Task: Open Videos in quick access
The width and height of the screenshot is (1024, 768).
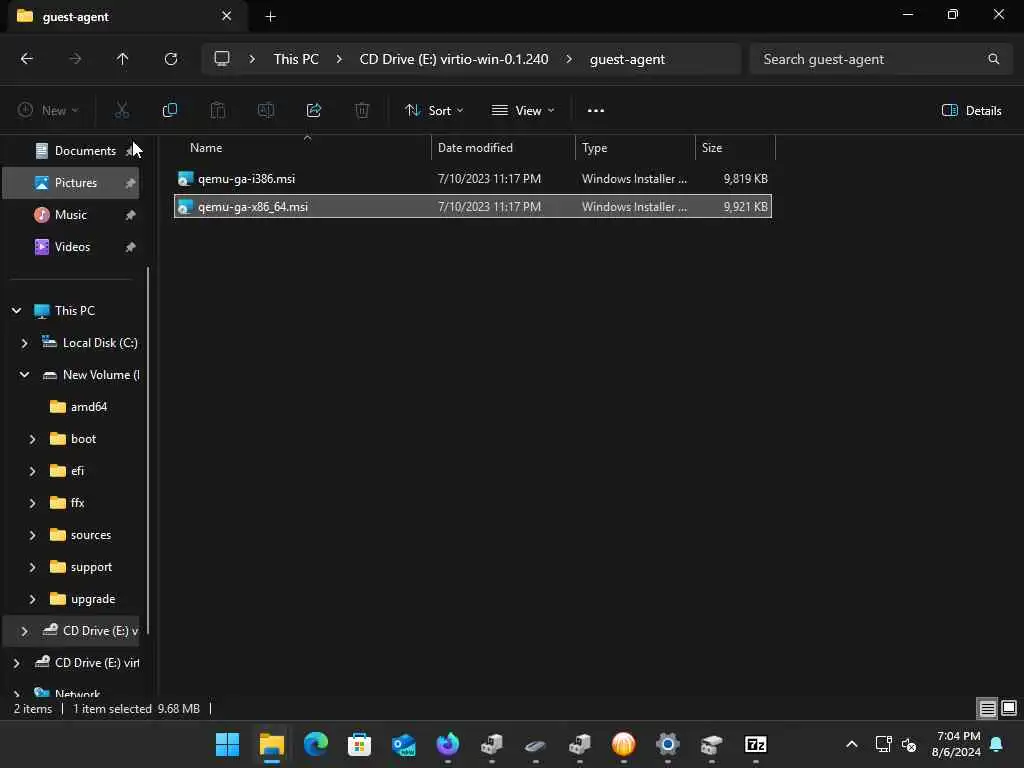Action: pyautogui.click(x=71, y=247)
